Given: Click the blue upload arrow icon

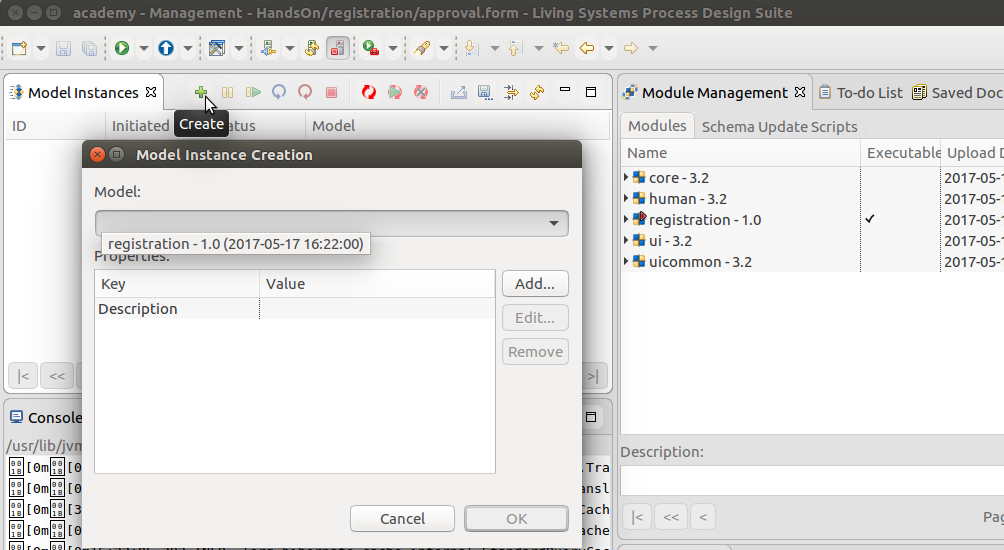Looking at the screenshot, I should [166, 48].
